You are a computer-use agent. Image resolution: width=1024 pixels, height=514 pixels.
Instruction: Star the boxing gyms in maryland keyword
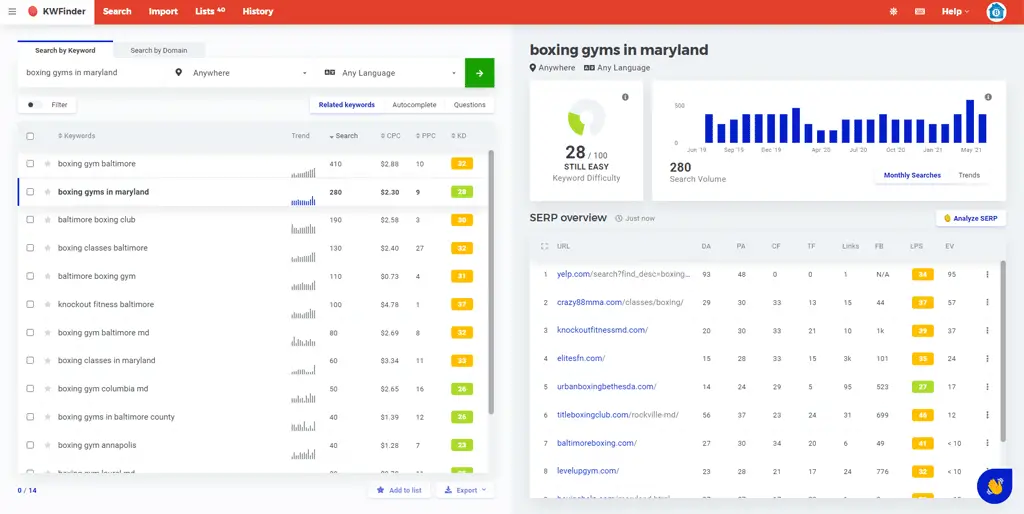48,192
